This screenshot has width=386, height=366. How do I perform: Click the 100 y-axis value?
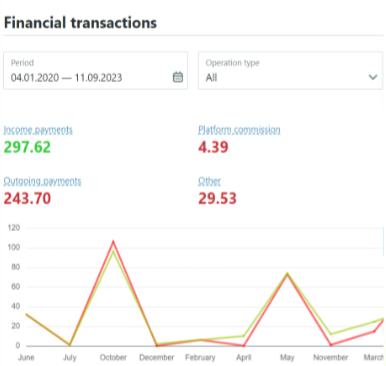14,248
